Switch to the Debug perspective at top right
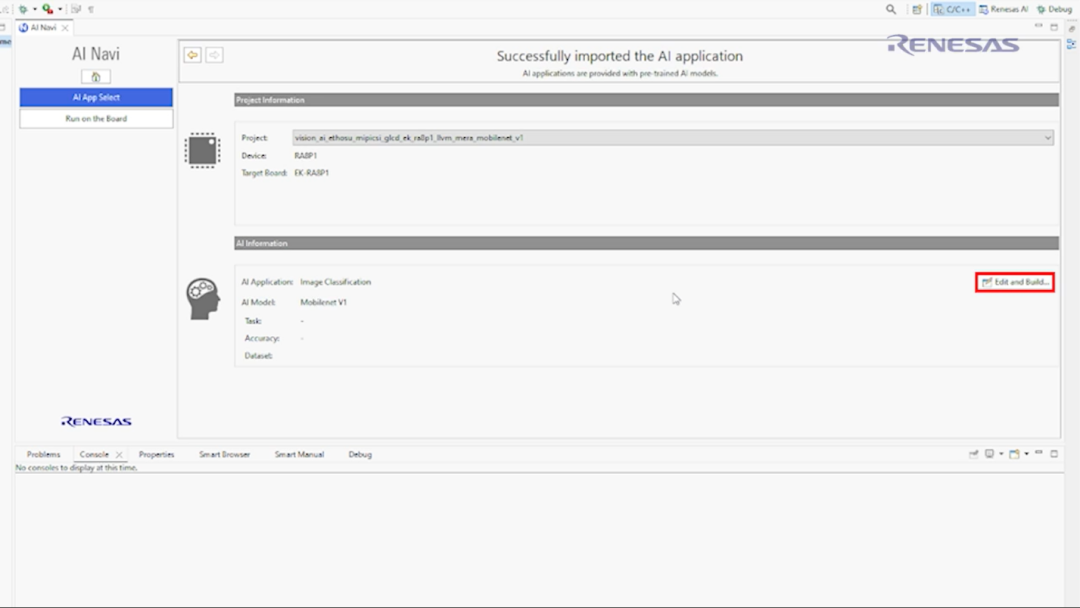This screenshot has width=1080, height=608. tap(1054, 9)
